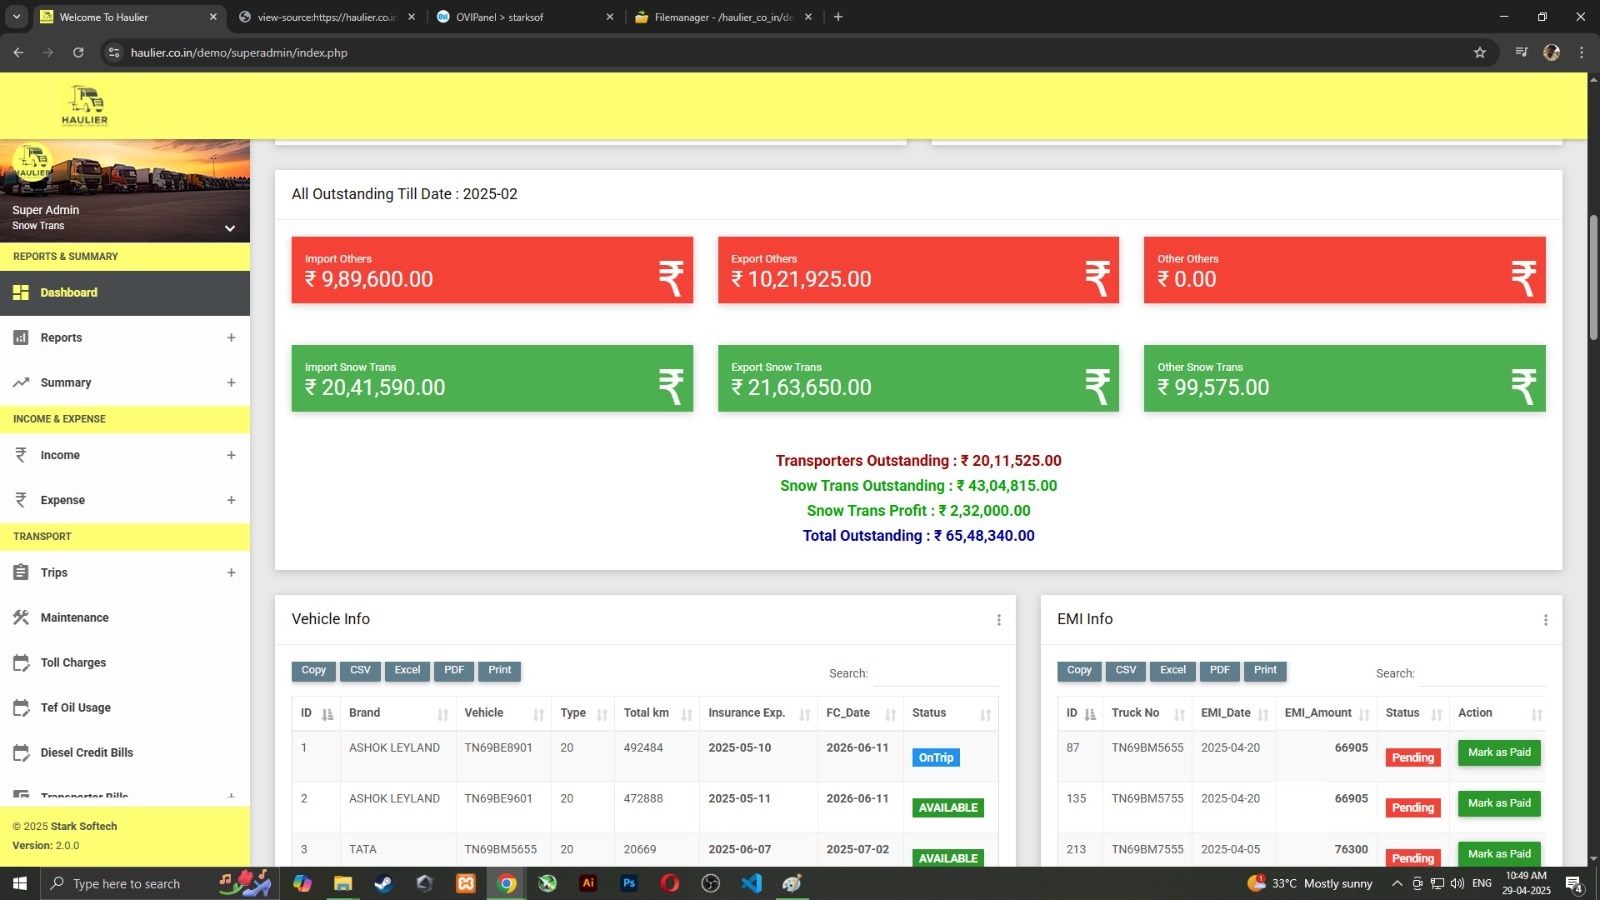Click the Tef Oil Usage sidebar icon
Screen dimensions: 1600x900
[21, 708]
